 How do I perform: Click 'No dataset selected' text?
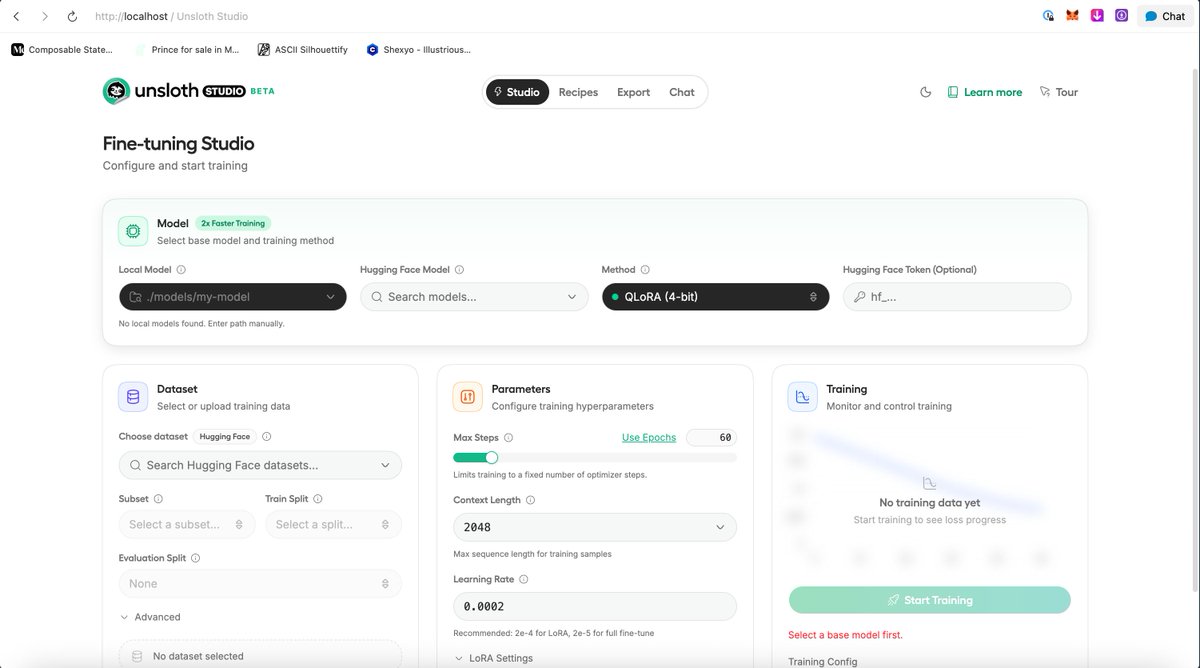[198, 656]
